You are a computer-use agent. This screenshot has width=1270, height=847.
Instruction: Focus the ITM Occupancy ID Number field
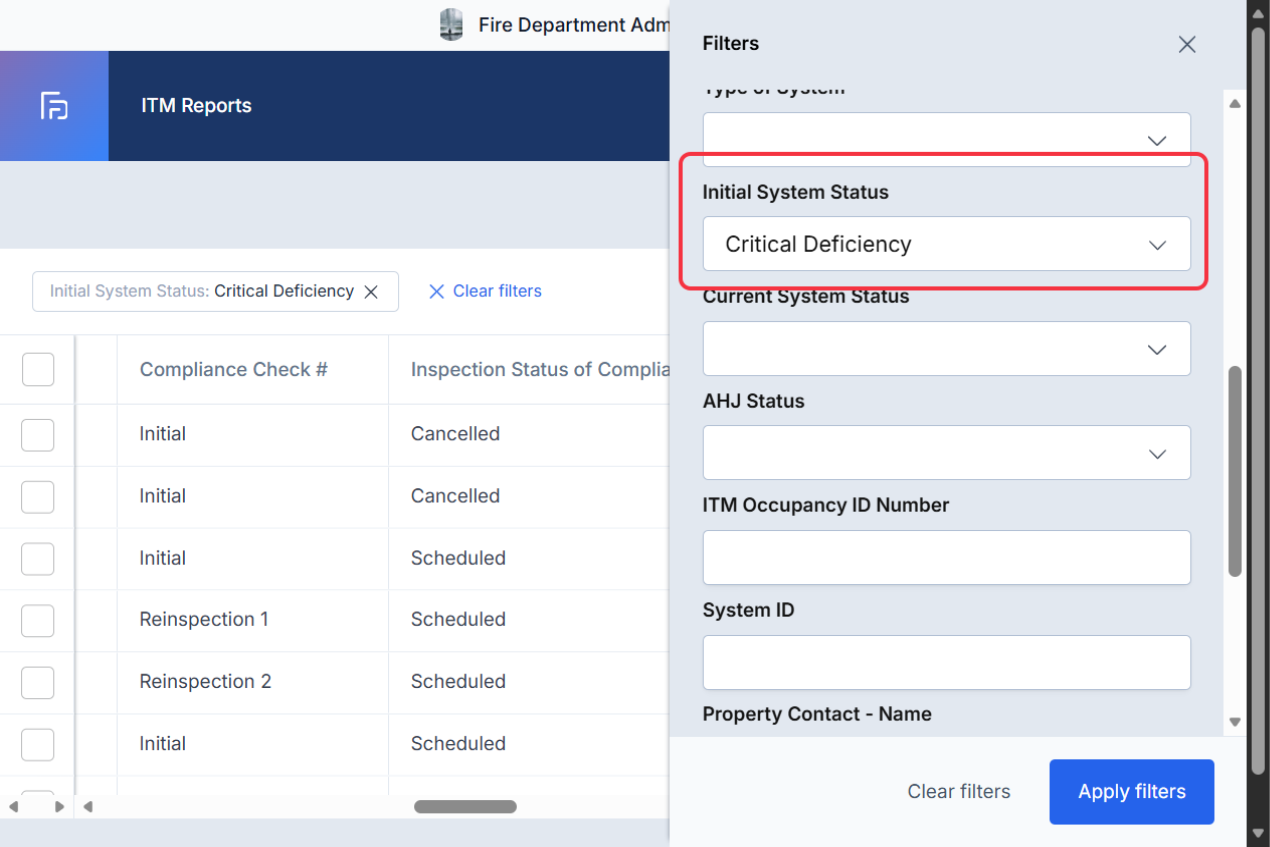(x=946, y=558)
